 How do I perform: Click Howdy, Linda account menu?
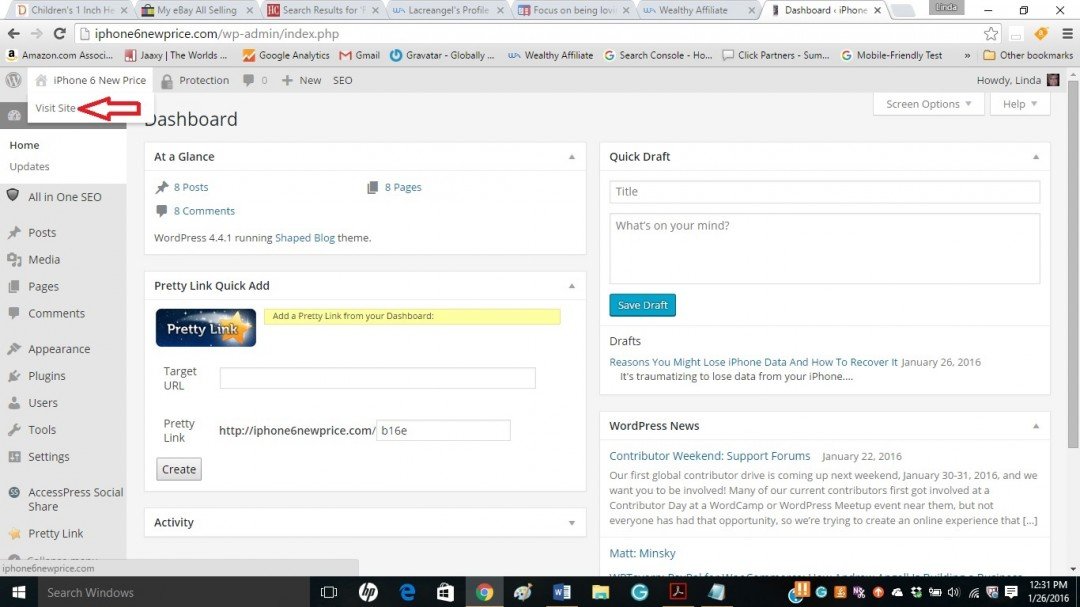[x=1017, y=80]
